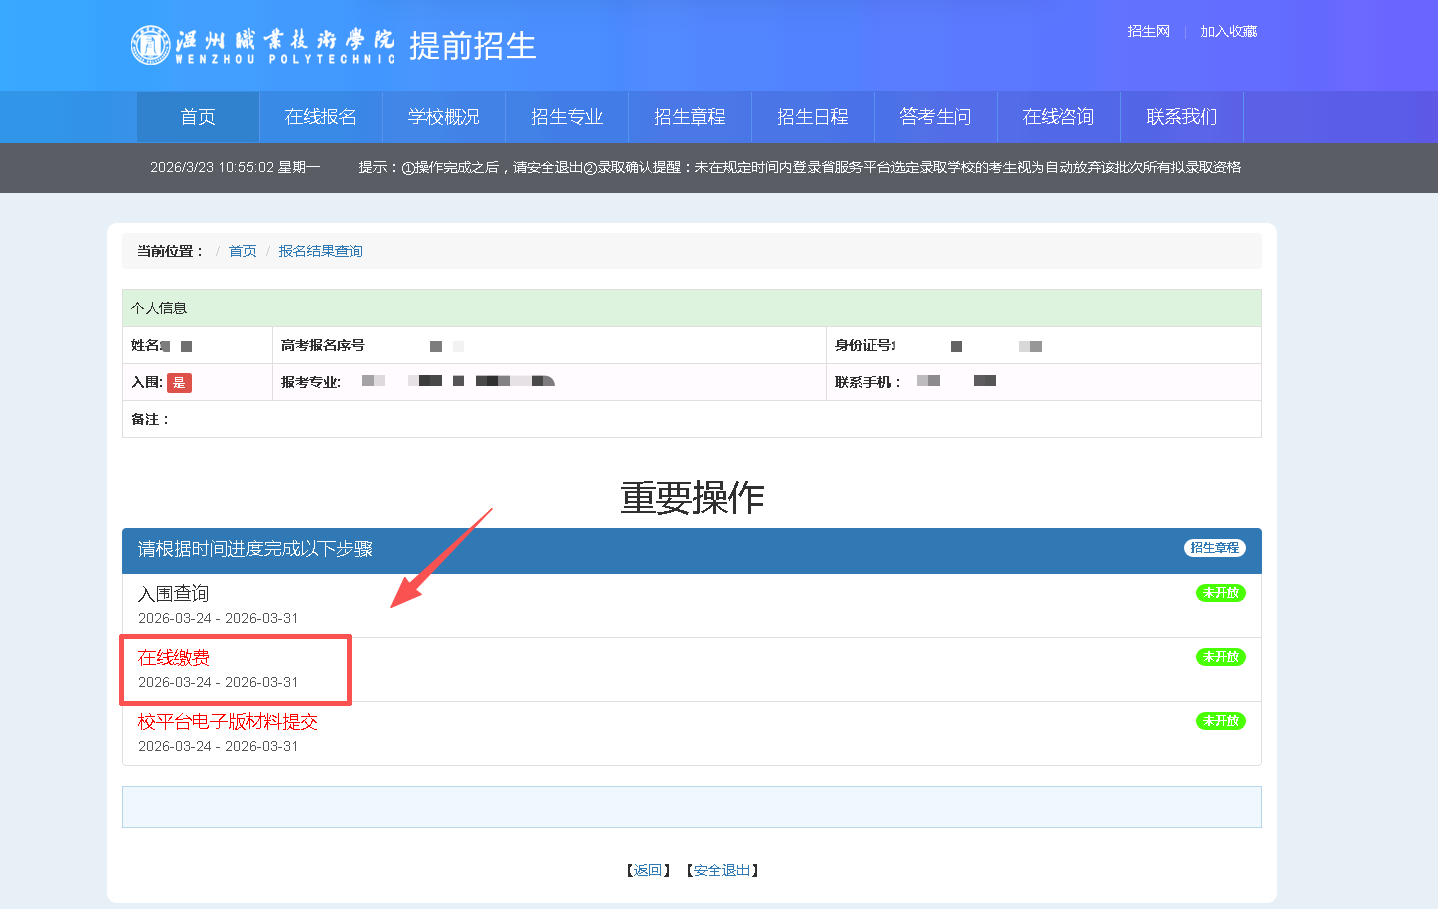This screenshot has height=909, width=1438.
Task: Go to 联系我们 in the navigation
Action: point(1182,117)
